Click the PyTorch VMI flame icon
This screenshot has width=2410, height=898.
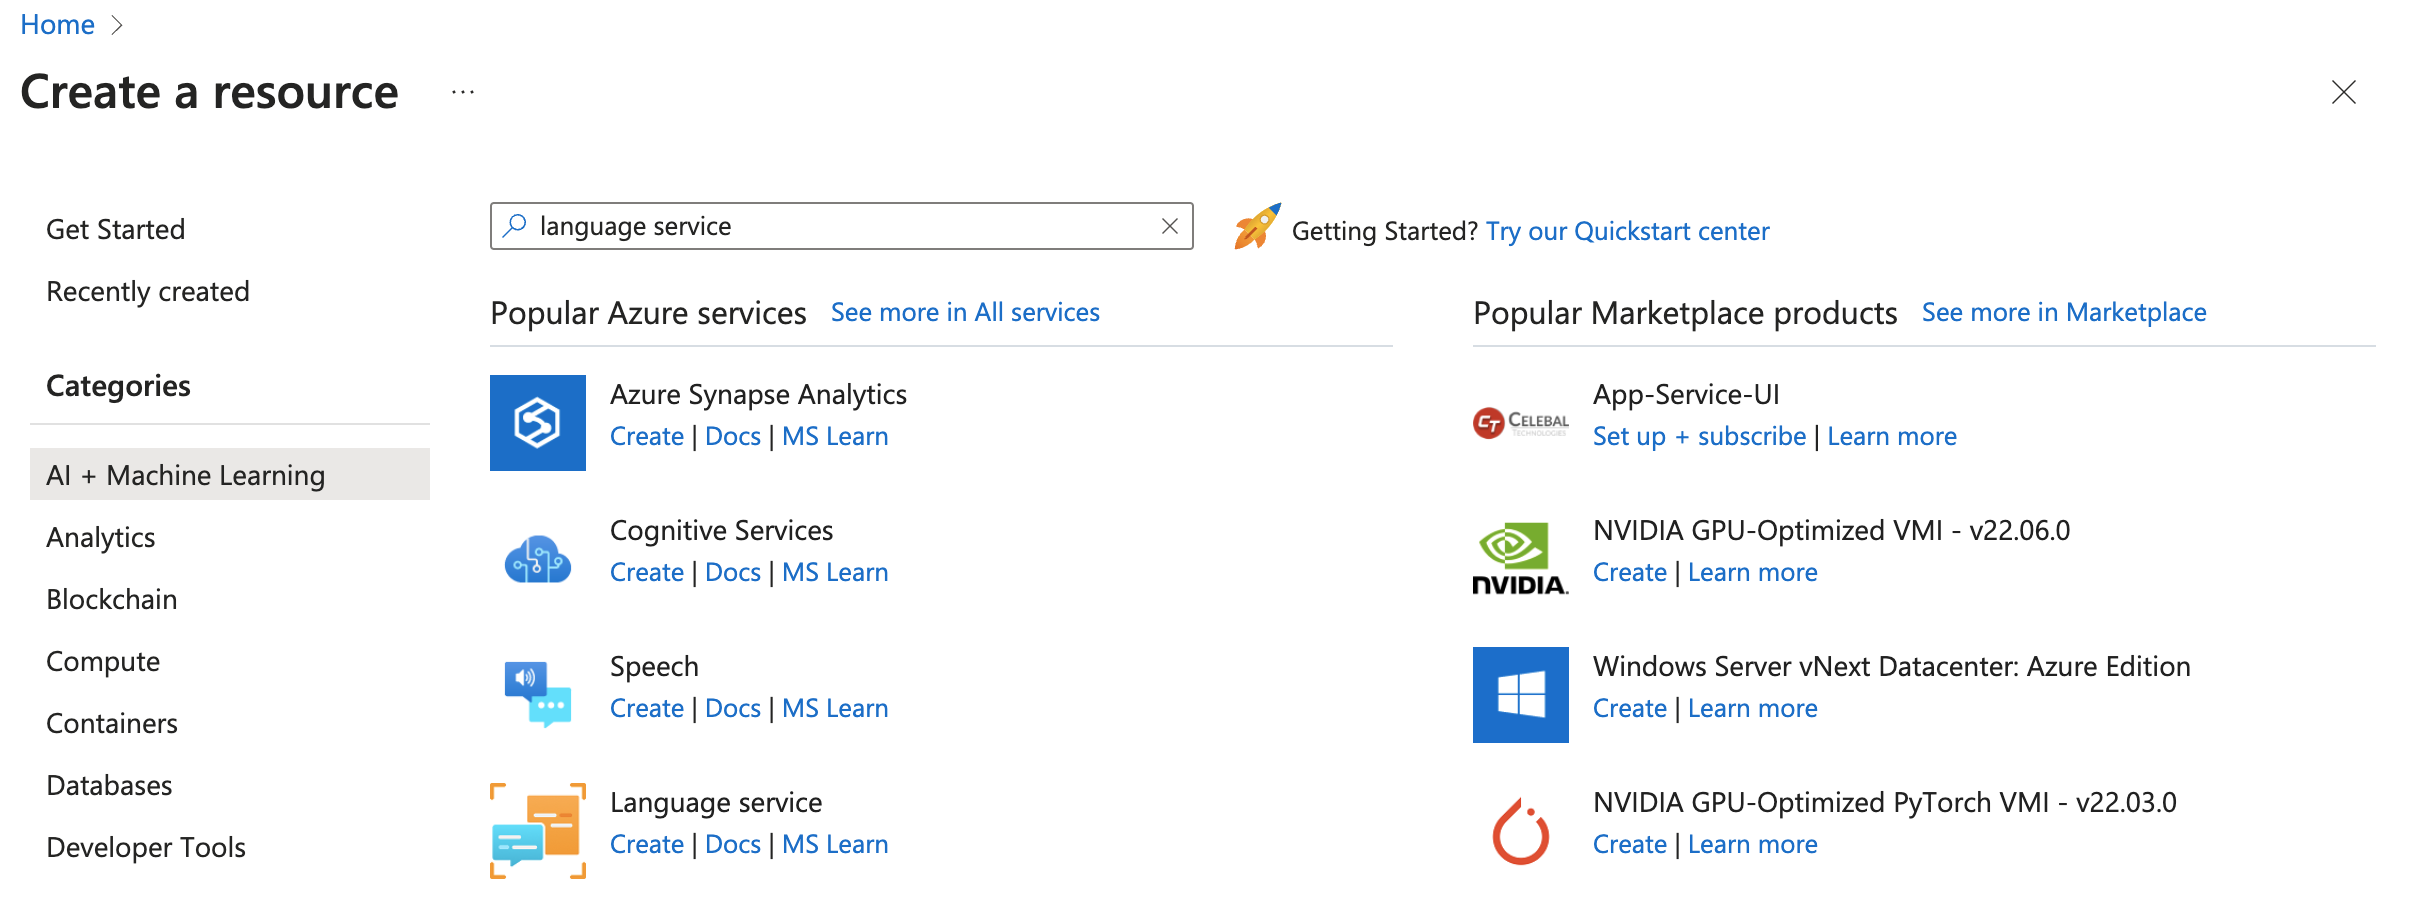1520,830
